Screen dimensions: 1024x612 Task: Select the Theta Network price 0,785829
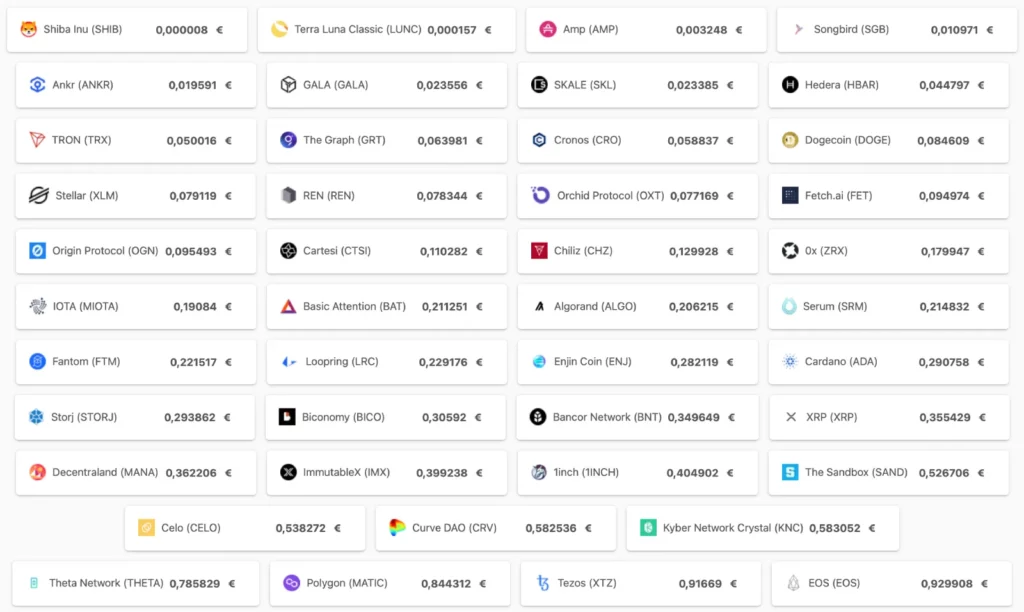[x=195, y=583]
